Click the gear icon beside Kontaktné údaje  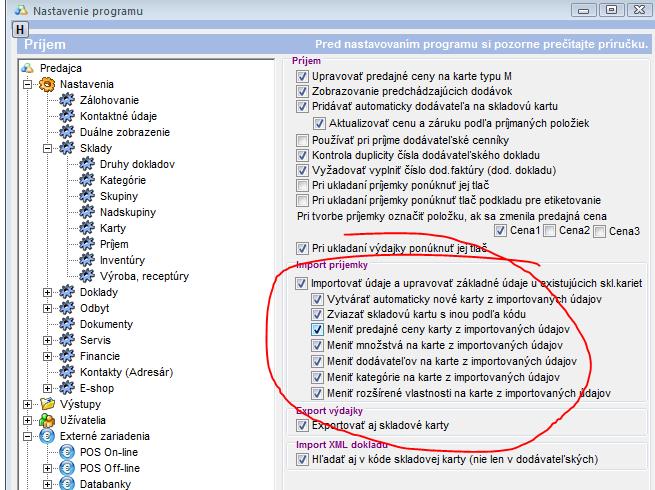[67, 116]
